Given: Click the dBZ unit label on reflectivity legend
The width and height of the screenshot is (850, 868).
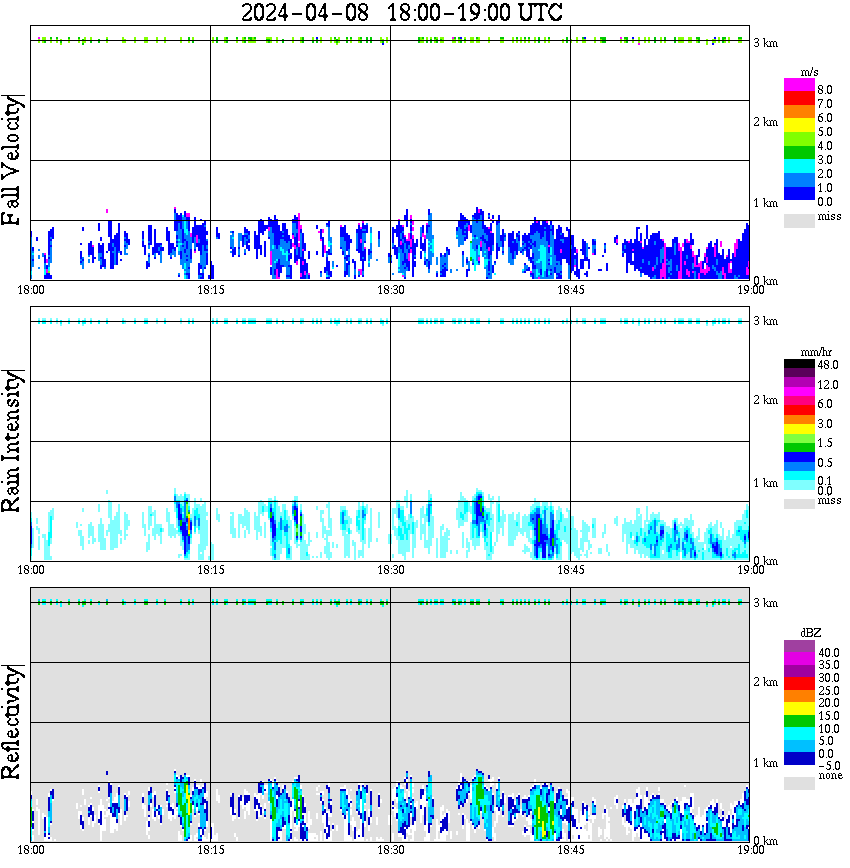Looking at the screenshot, I should pyautogui.click(x=811, y=633).
